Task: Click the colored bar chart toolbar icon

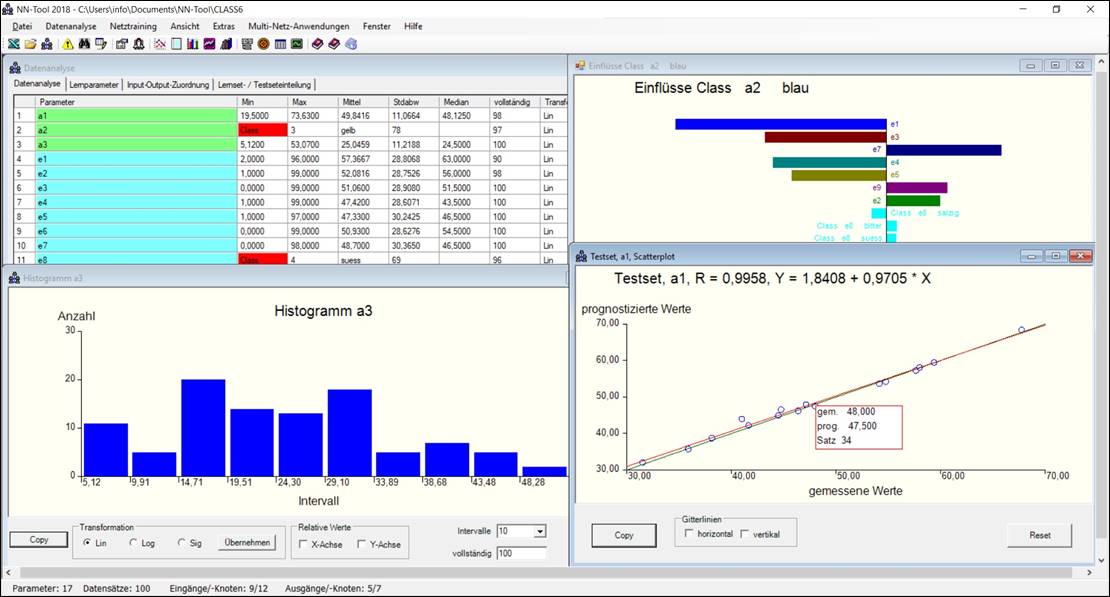Action: 192,44
